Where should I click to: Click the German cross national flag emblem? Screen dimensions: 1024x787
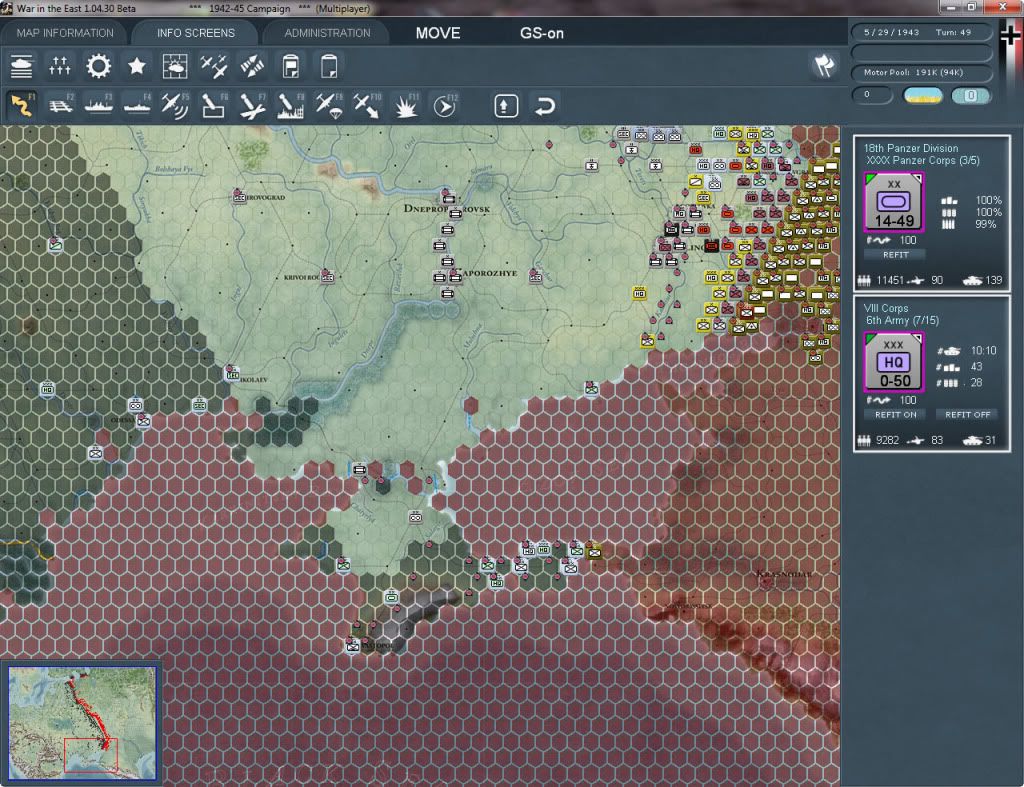[x=1010, y=33]
